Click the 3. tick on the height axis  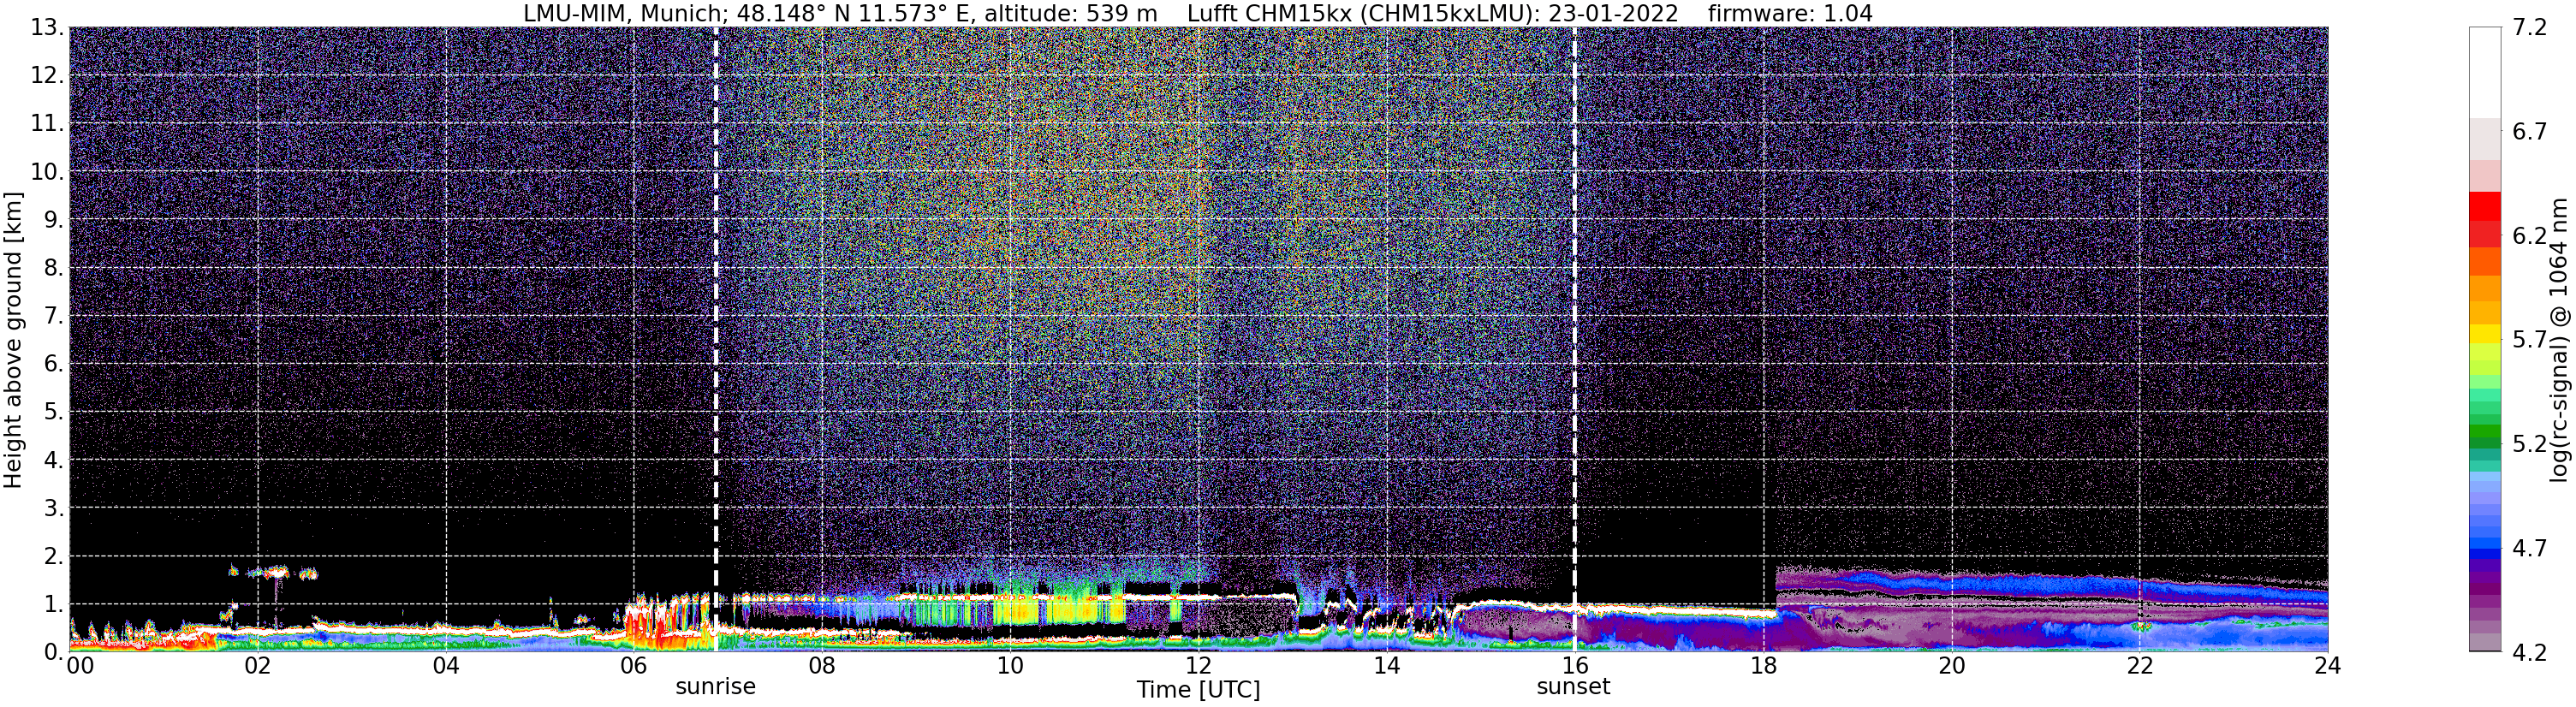54,508
